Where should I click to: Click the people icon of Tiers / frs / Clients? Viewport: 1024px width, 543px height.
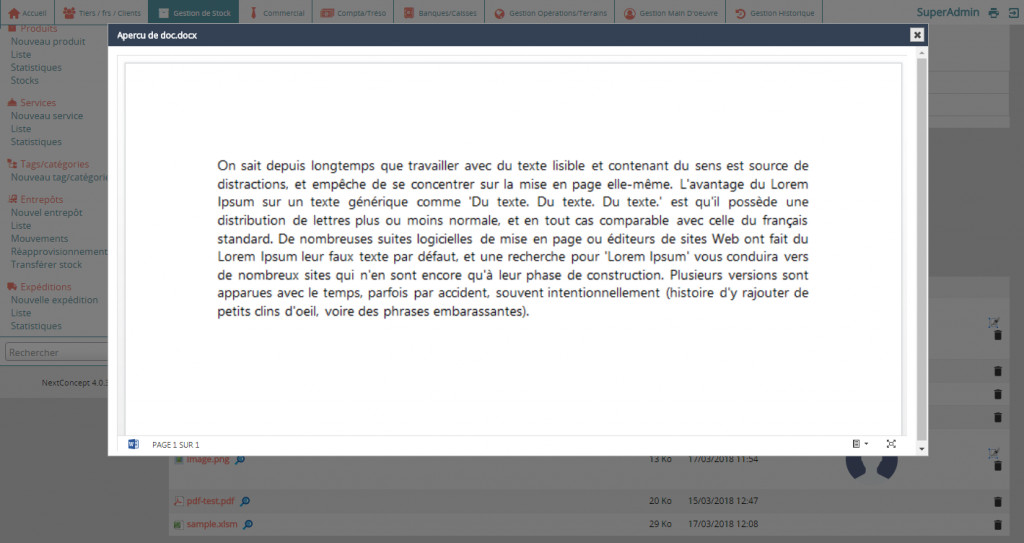point(69,13)
